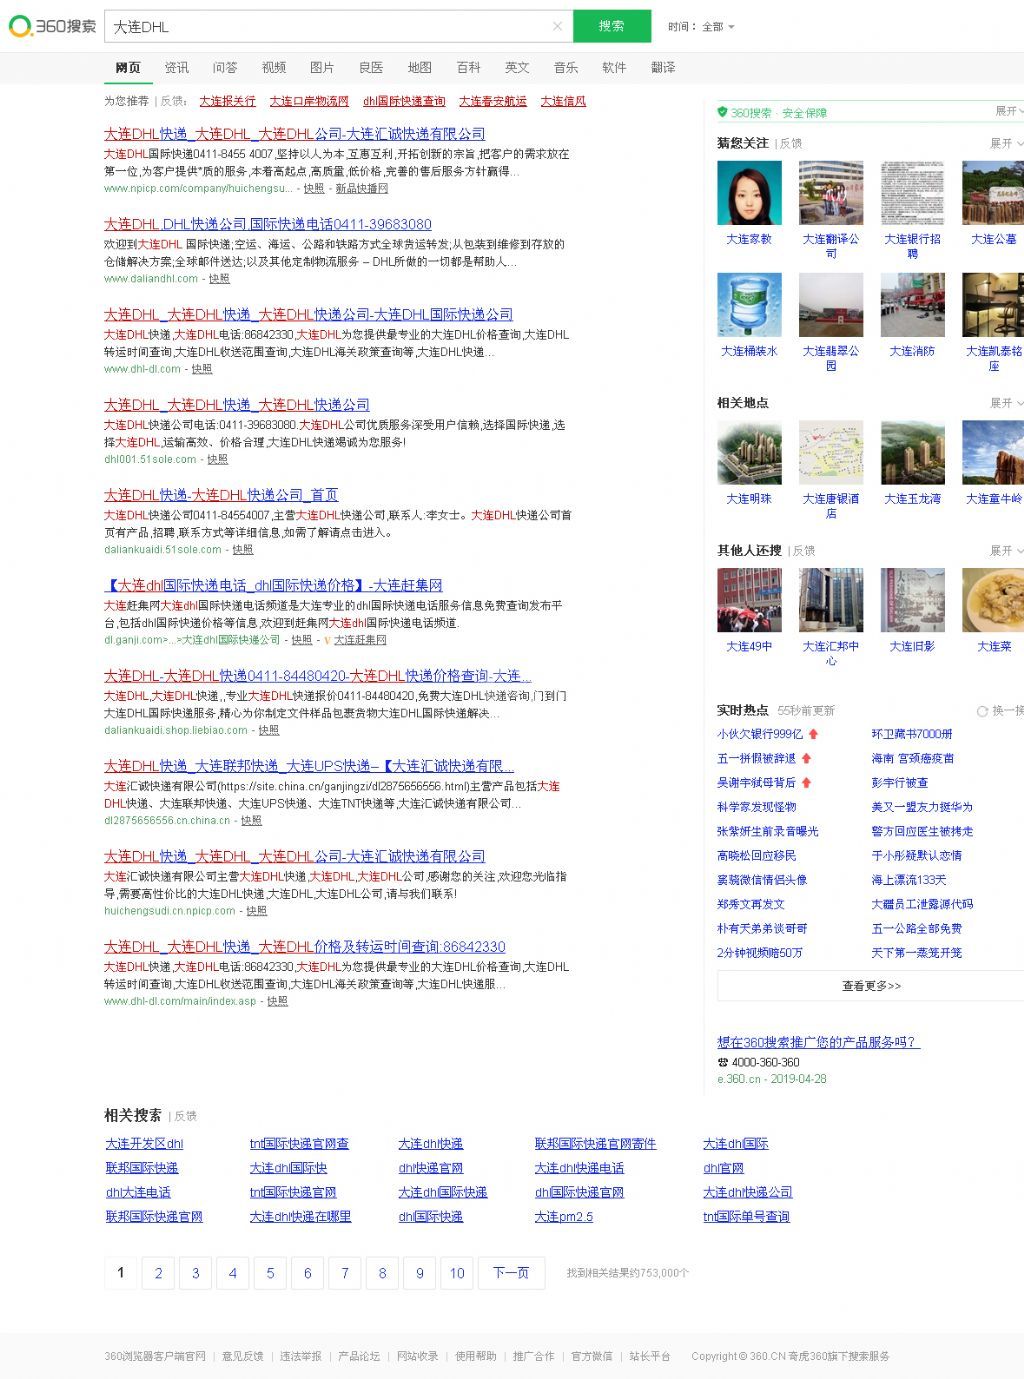Clear the search box with the X icon
The height and width of the screenshot is (1379, 1024).
(x=557, y=26)
